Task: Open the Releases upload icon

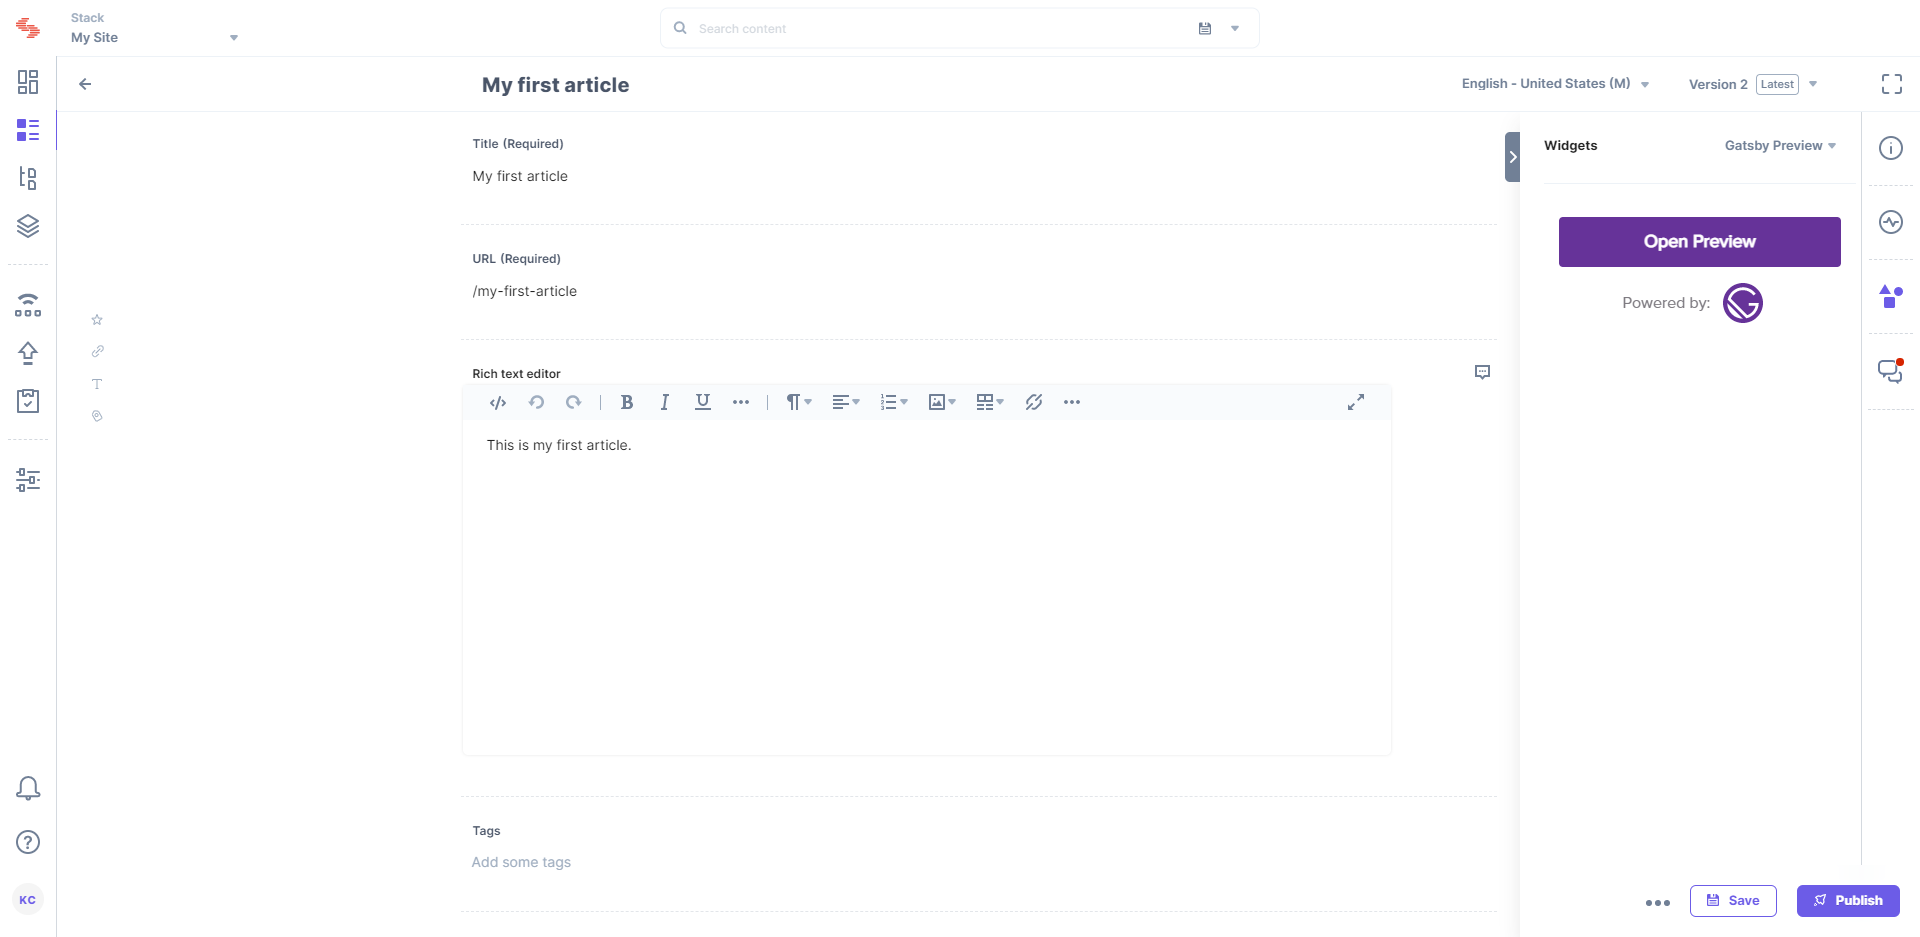Action: coord(28,353)
